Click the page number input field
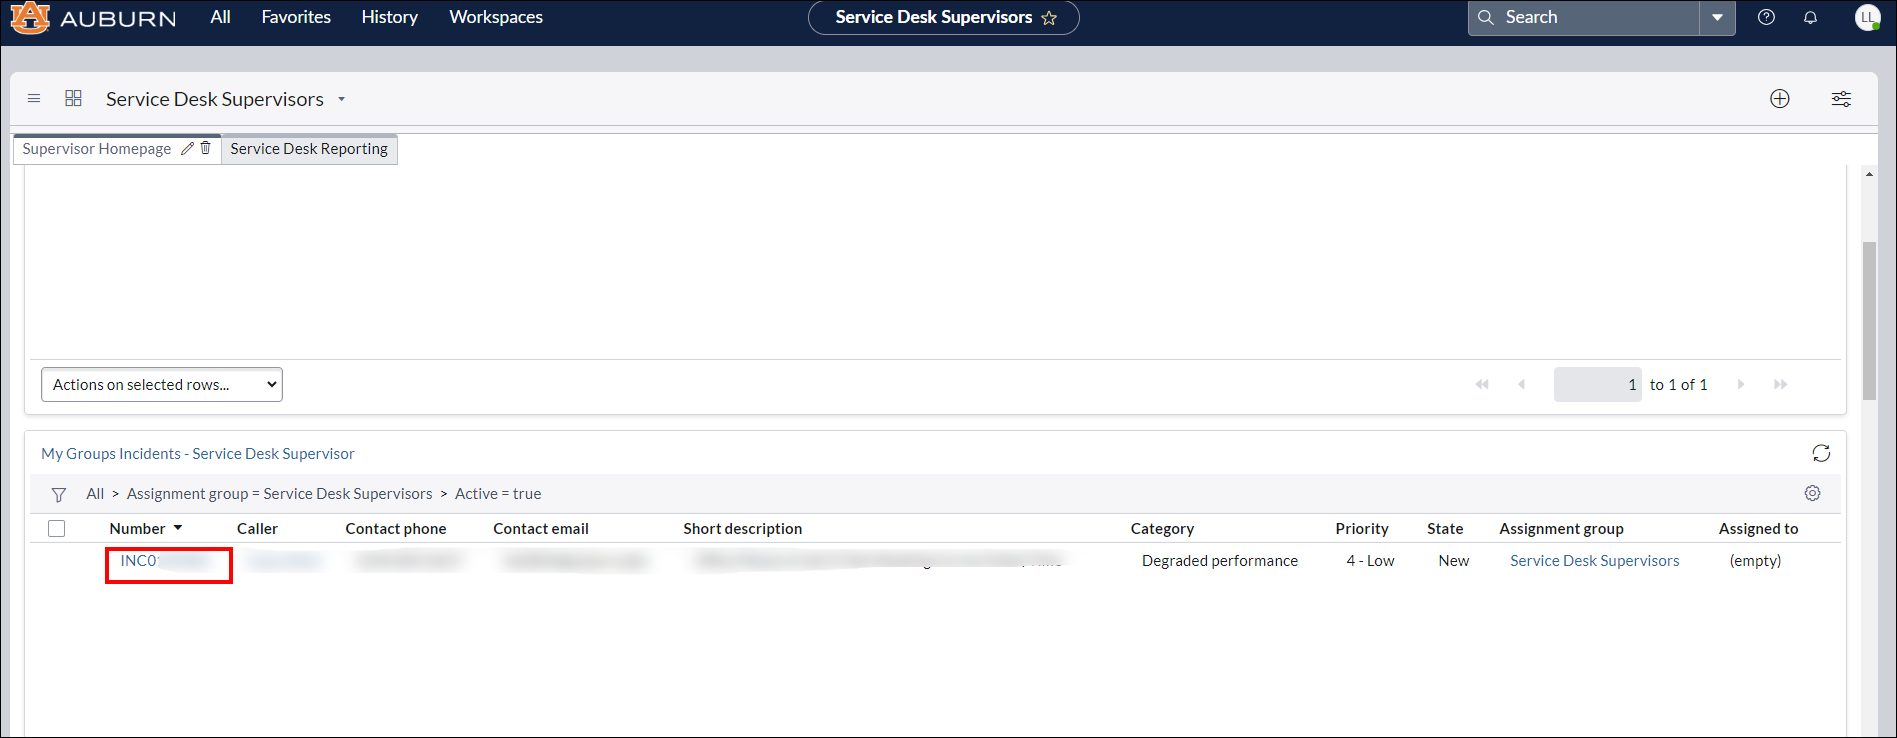 tap(1598, 385)
